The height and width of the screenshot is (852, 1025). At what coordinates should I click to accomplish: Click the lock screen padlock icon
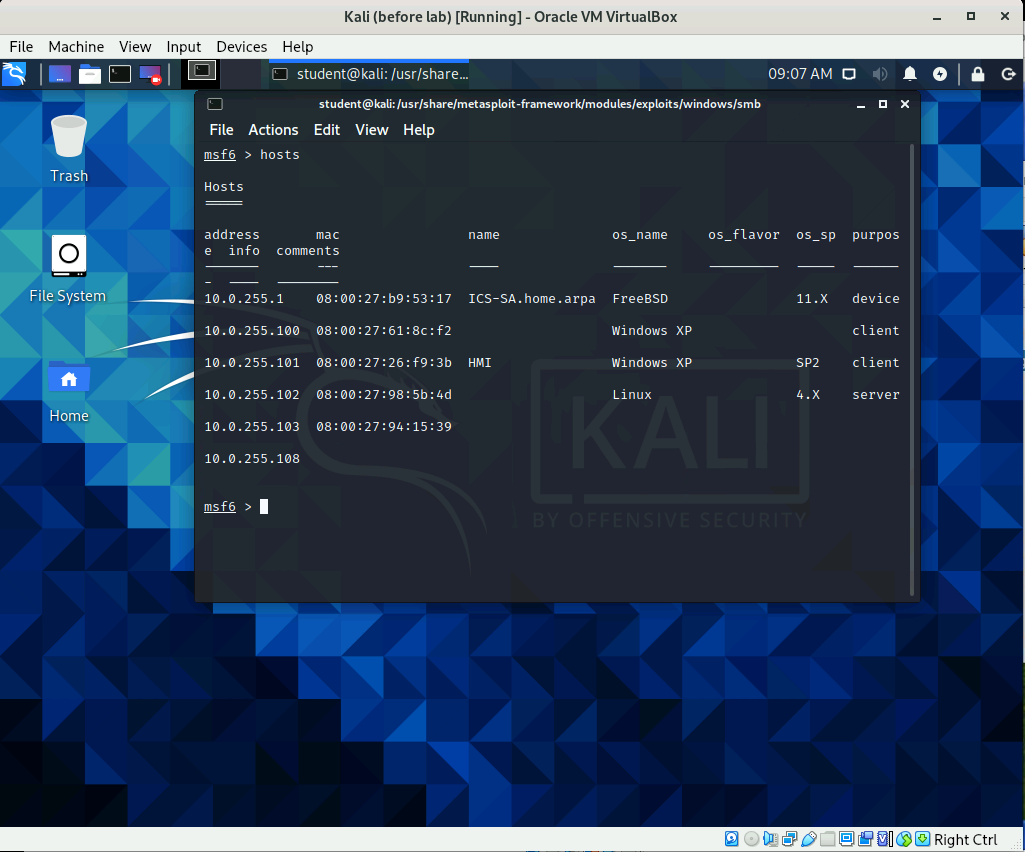coord(978,74)
